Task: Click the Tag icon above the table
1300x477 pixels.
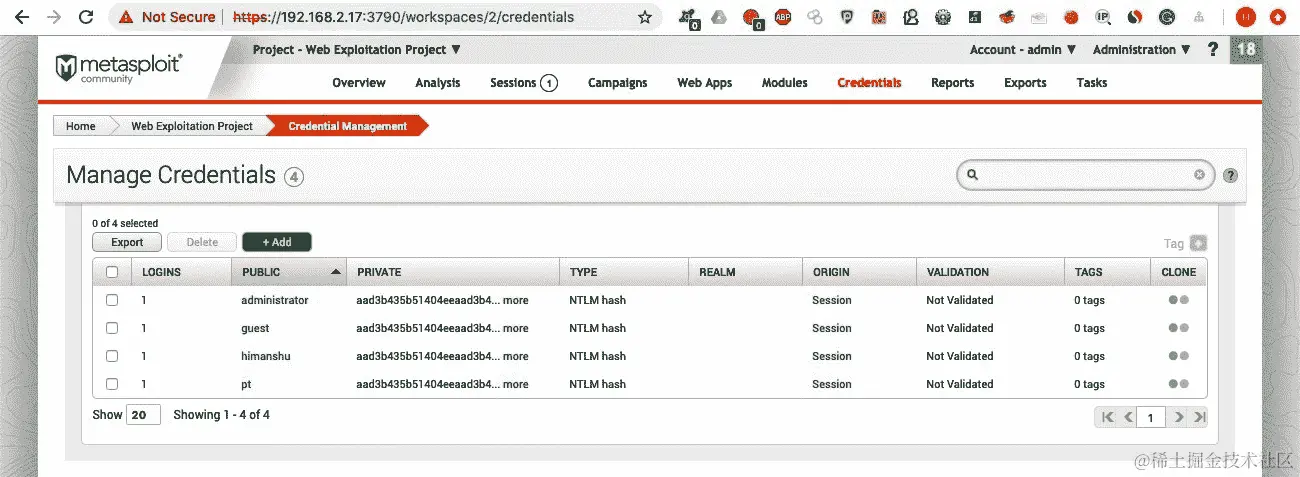Action: [x=1198, y=243]
